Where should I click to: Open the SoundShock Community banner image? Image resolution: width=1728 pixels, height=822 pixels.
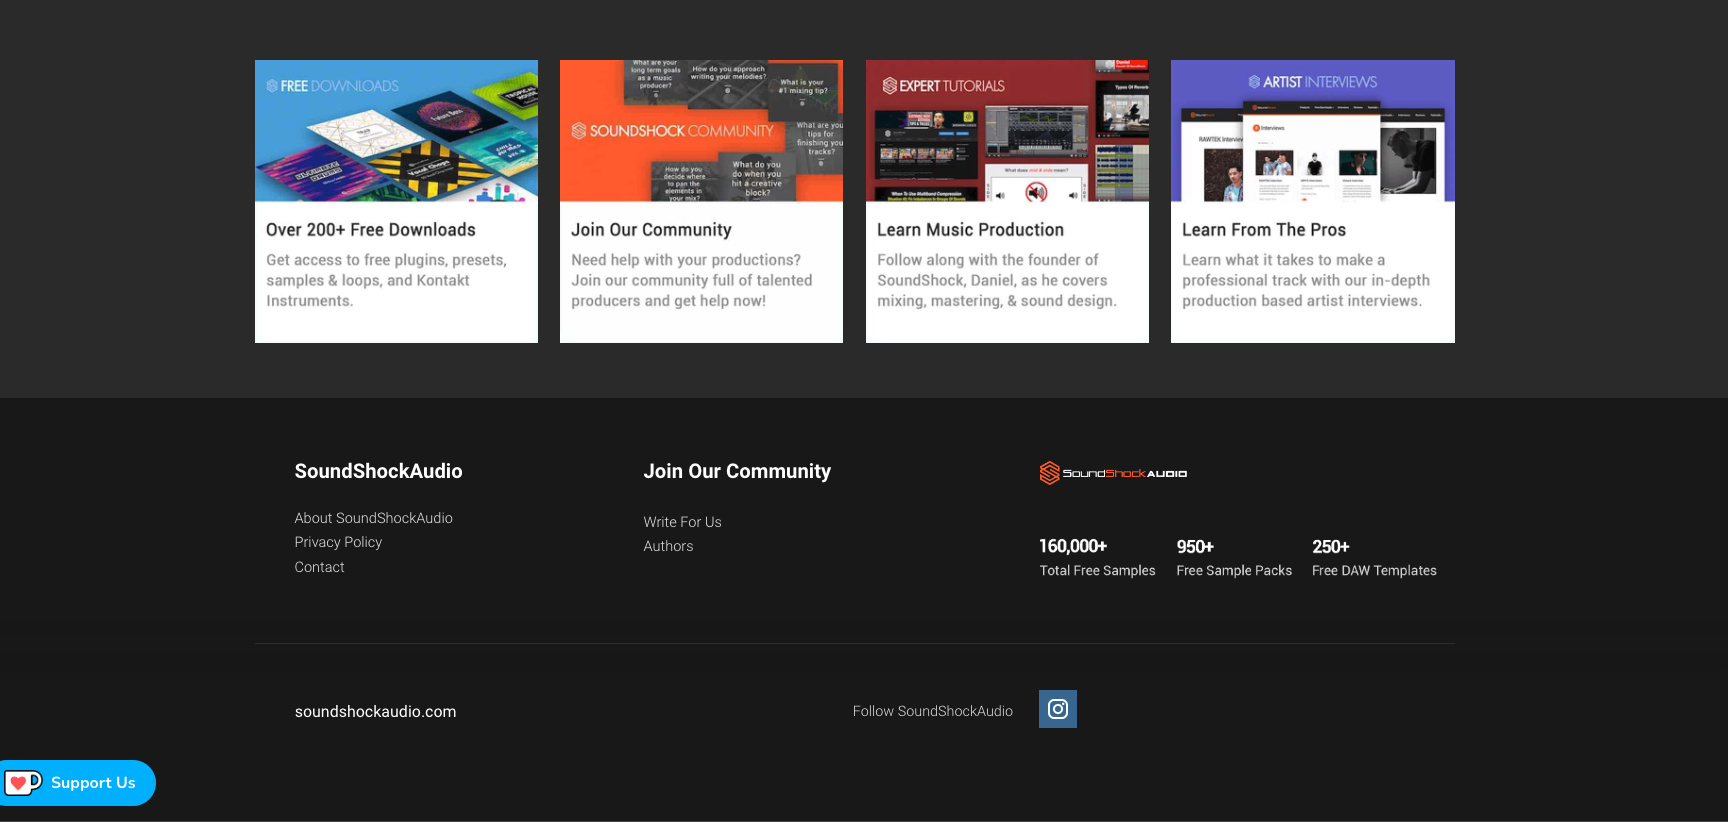tap(701, 131)
